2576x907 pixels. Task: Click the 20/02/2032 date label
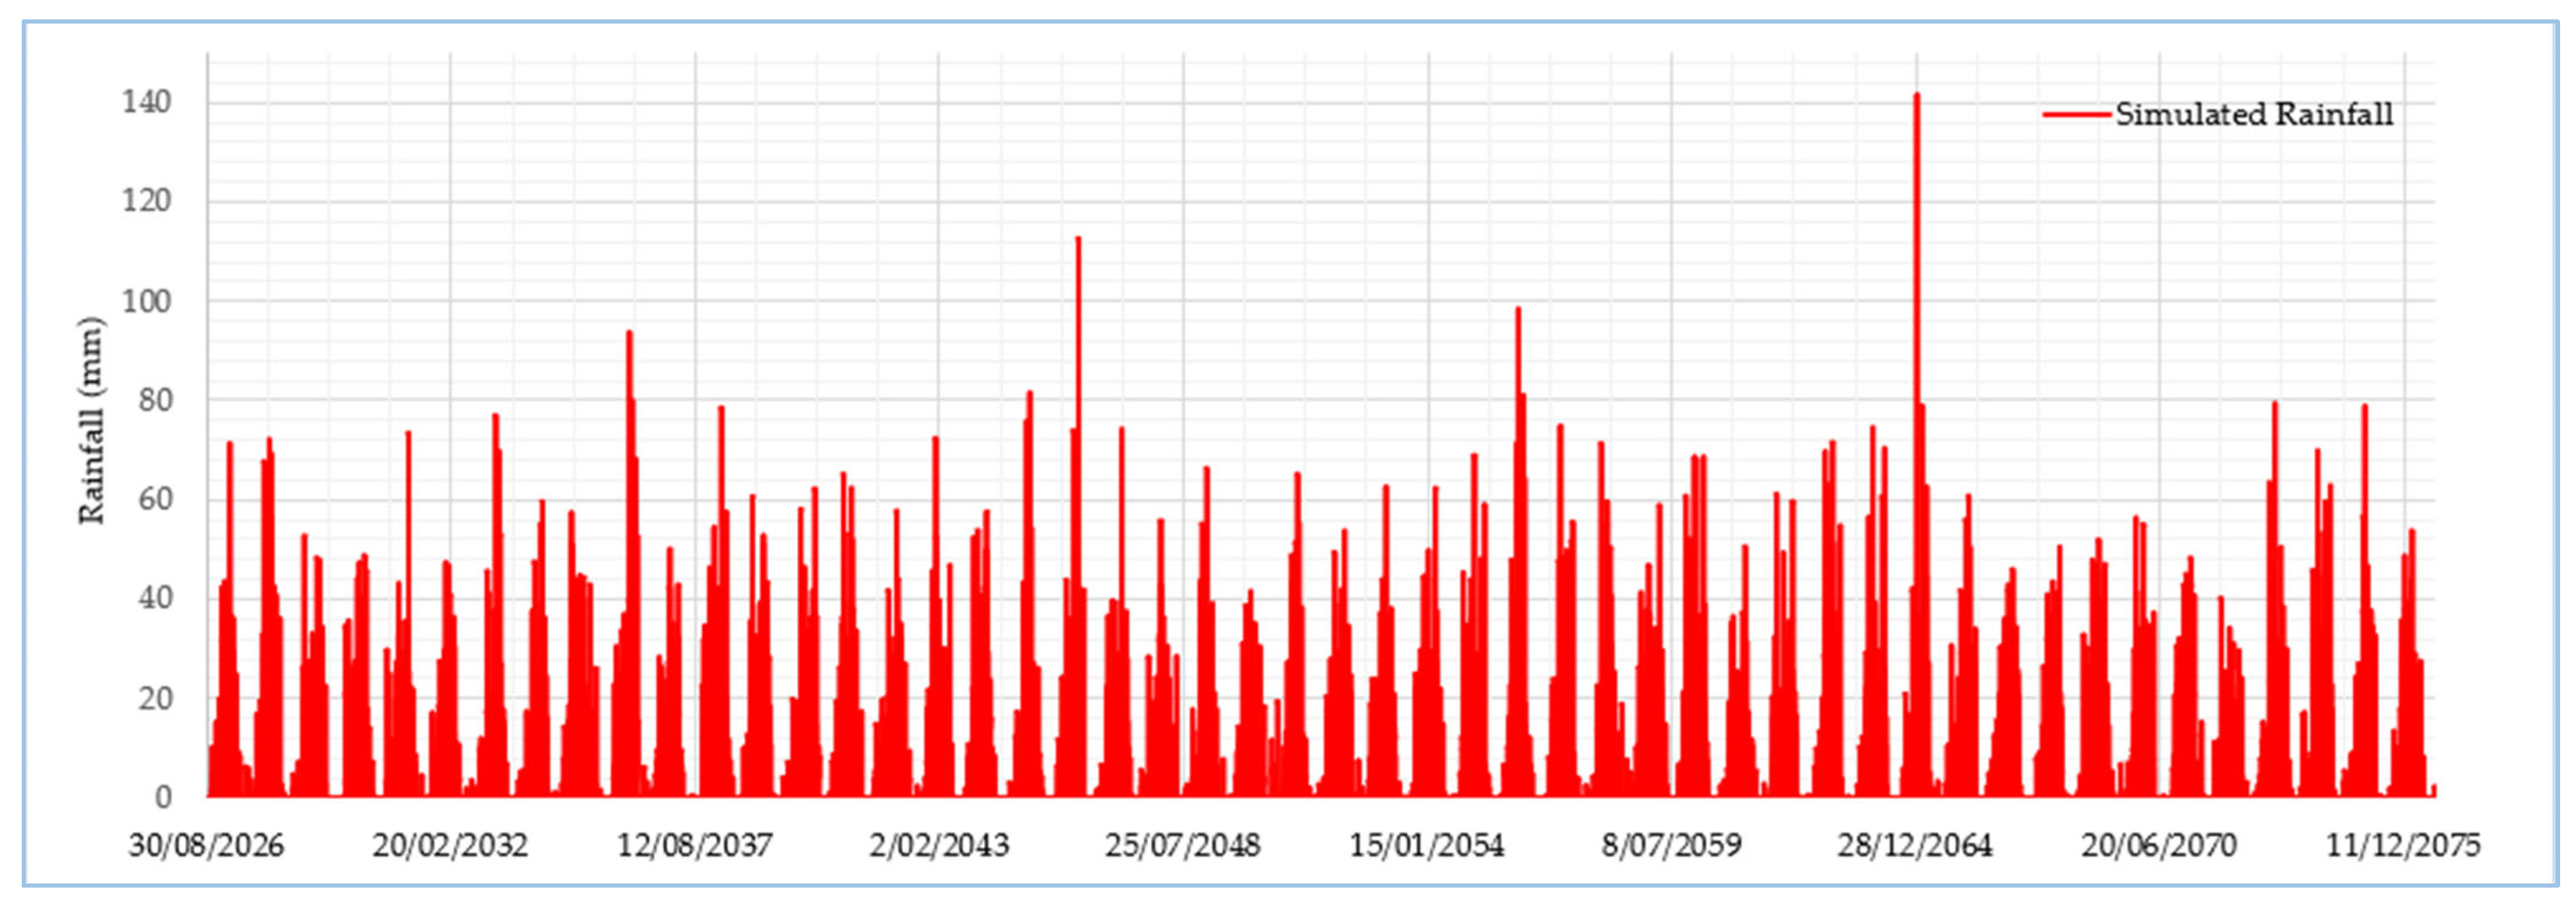(x=450, y=846)
